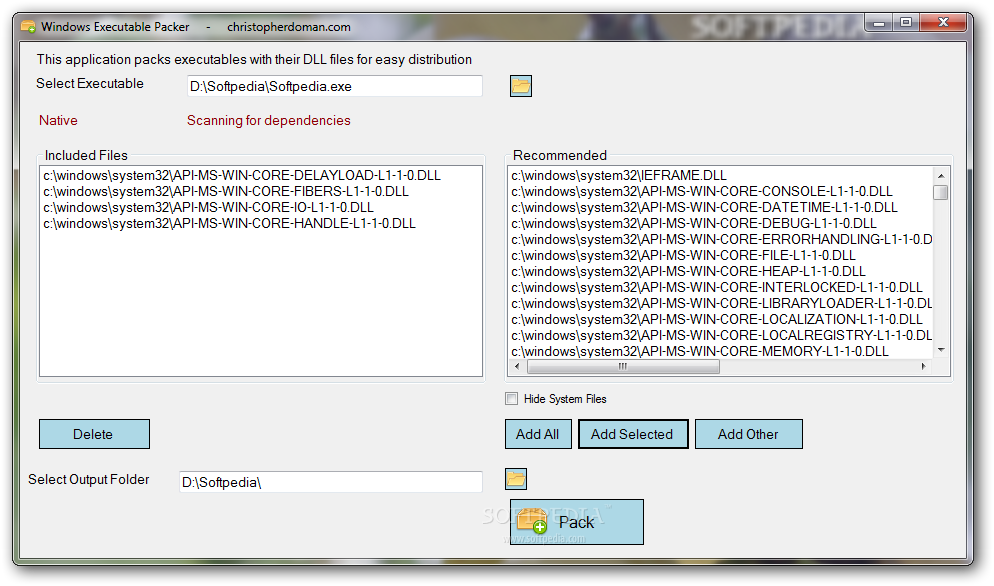Browse for output folder using folder icon
The image size is (994, 586).
pos(515,479)
